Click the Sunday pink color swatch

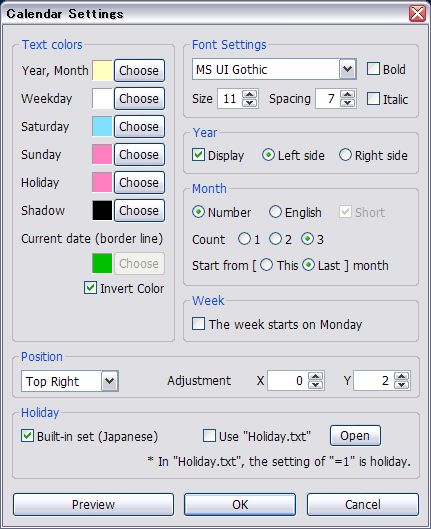[102, 155]
